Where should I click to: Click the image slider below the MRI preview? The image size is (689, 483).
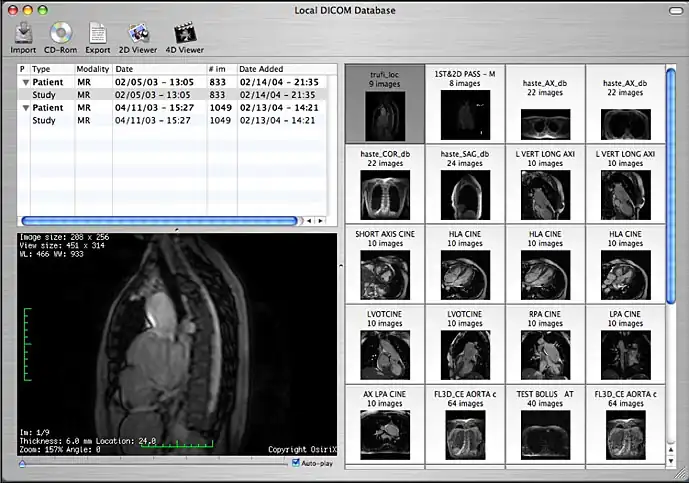click(x=150, y=463)
